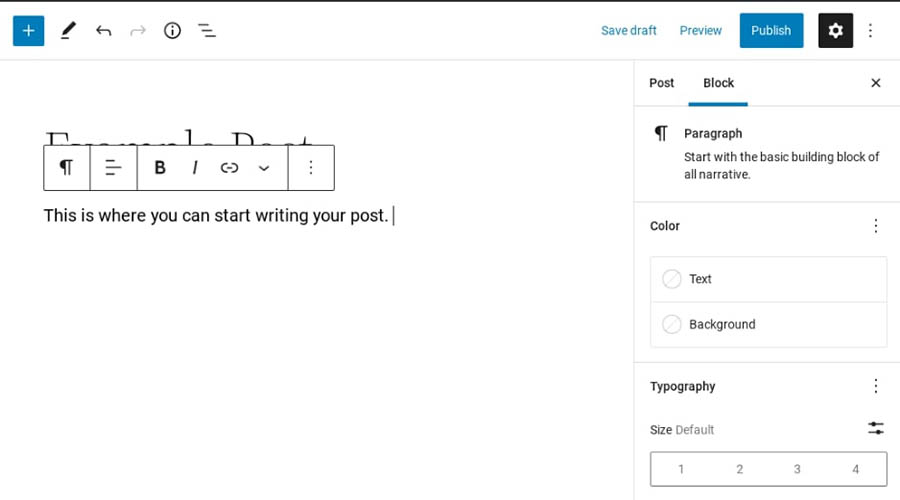The image size is (900, 500).
Task: Open the document details info icon
Action: pos(172,30)
